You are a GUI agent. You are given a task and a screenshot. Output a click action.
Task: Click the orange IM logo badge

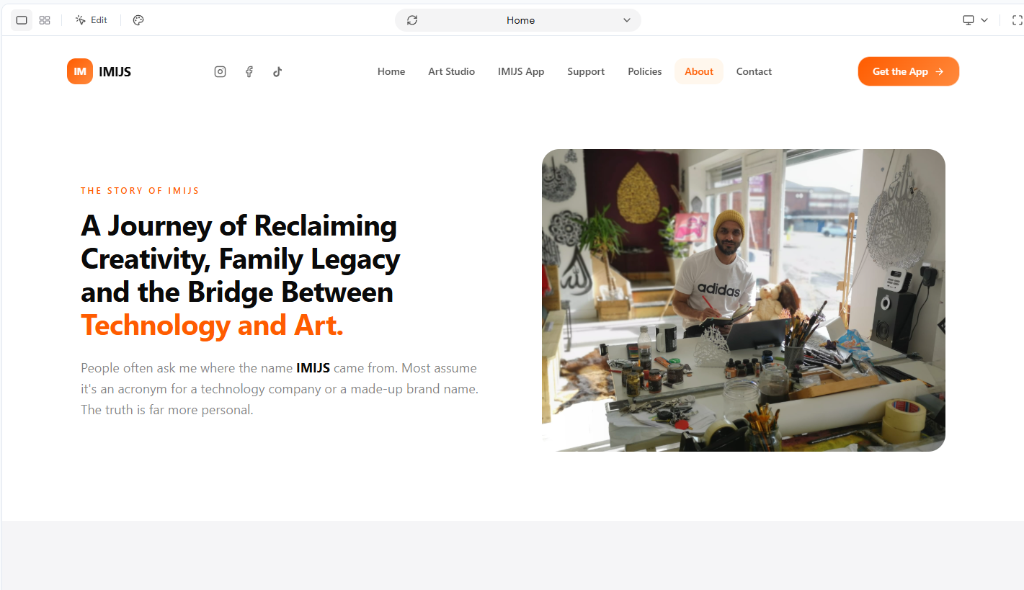80,71
